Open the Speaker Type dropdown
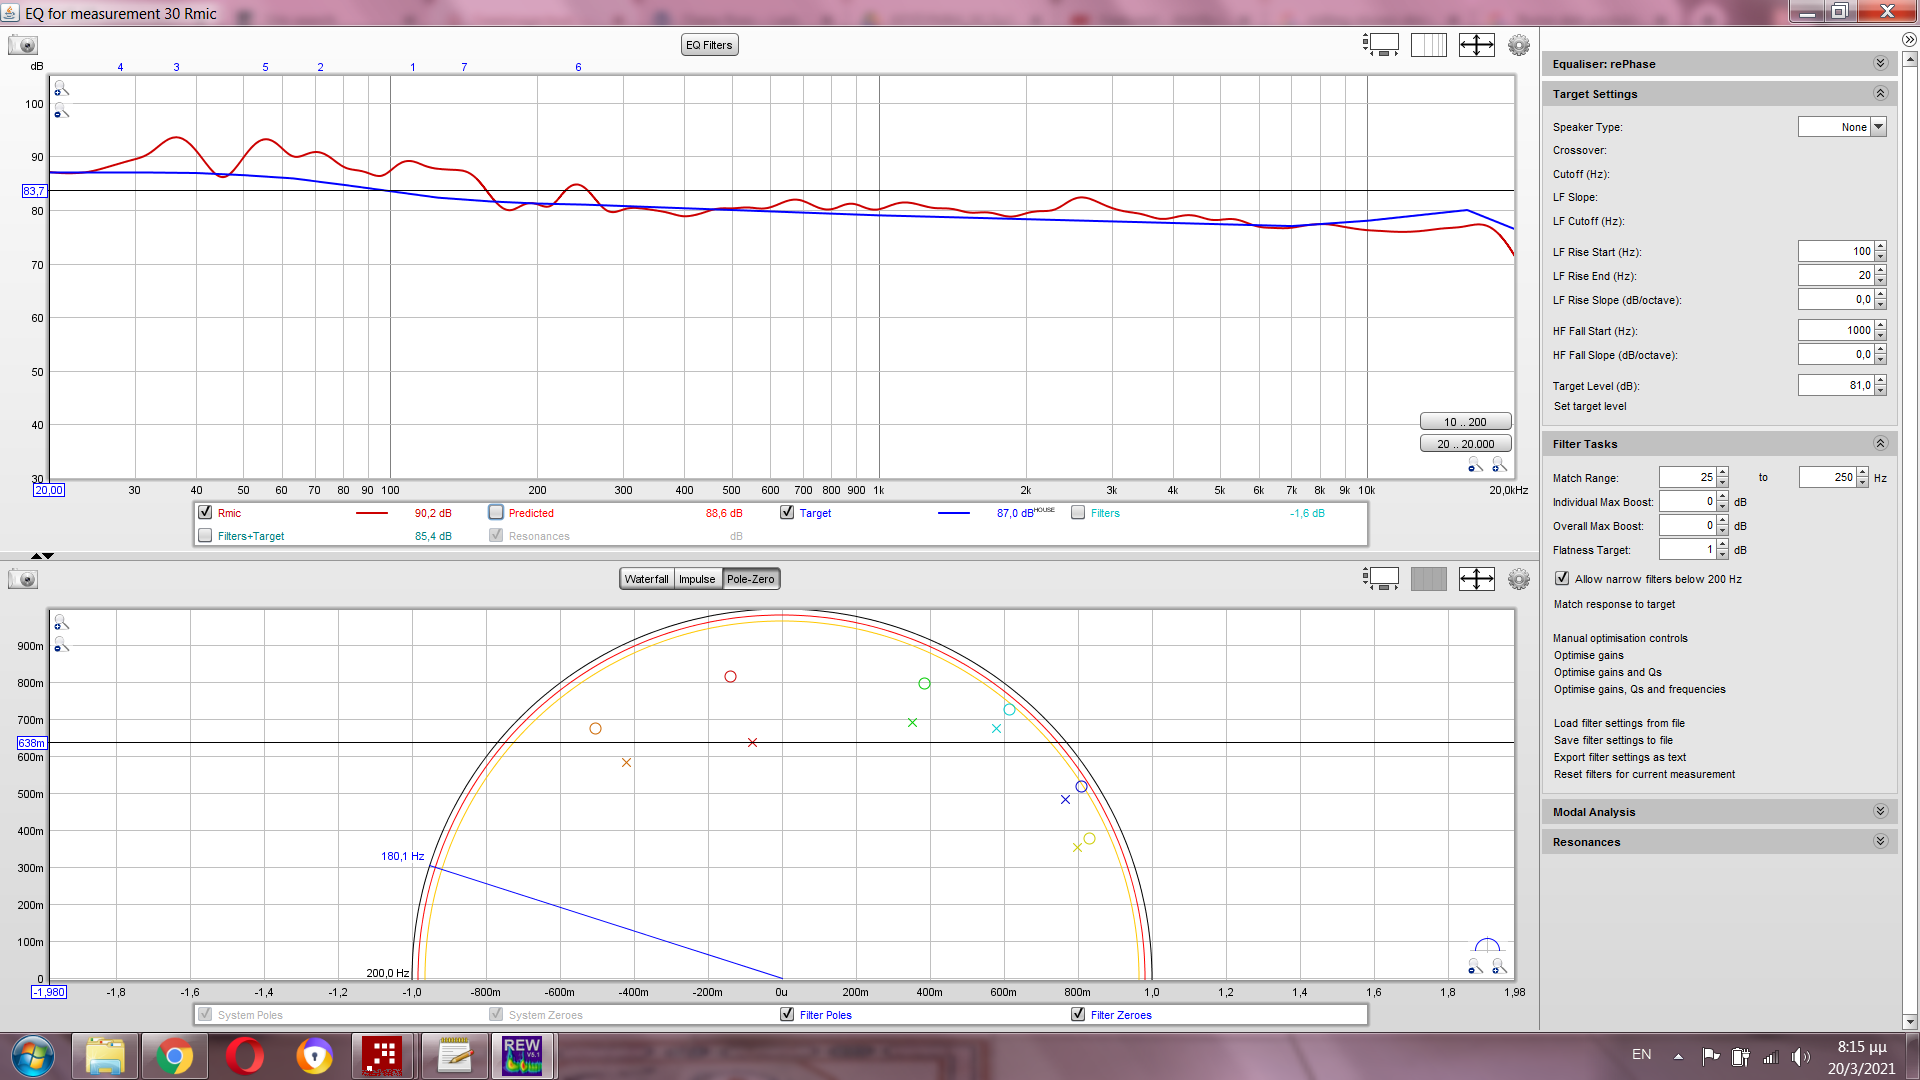The height and width of the screenshot is (1080, 1920). [x=1878, y=127]
